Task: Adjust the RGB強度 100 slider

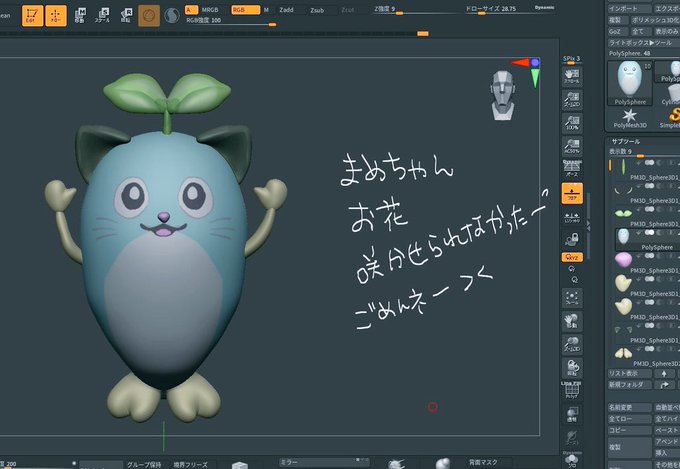Action: click(x=231, y=22)
